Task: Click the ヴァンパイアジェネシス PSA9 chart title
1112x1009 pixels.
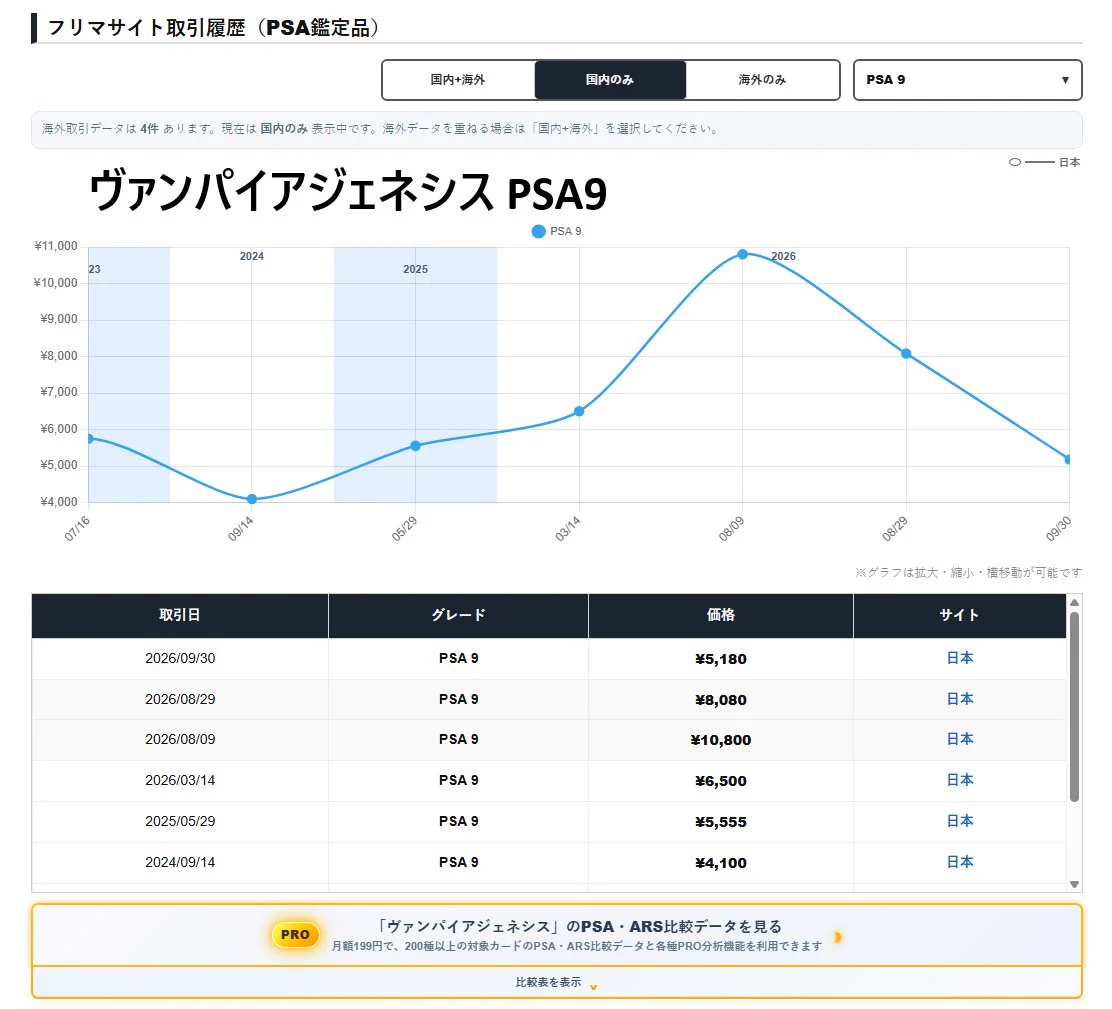Action: [x=348, y=191]
